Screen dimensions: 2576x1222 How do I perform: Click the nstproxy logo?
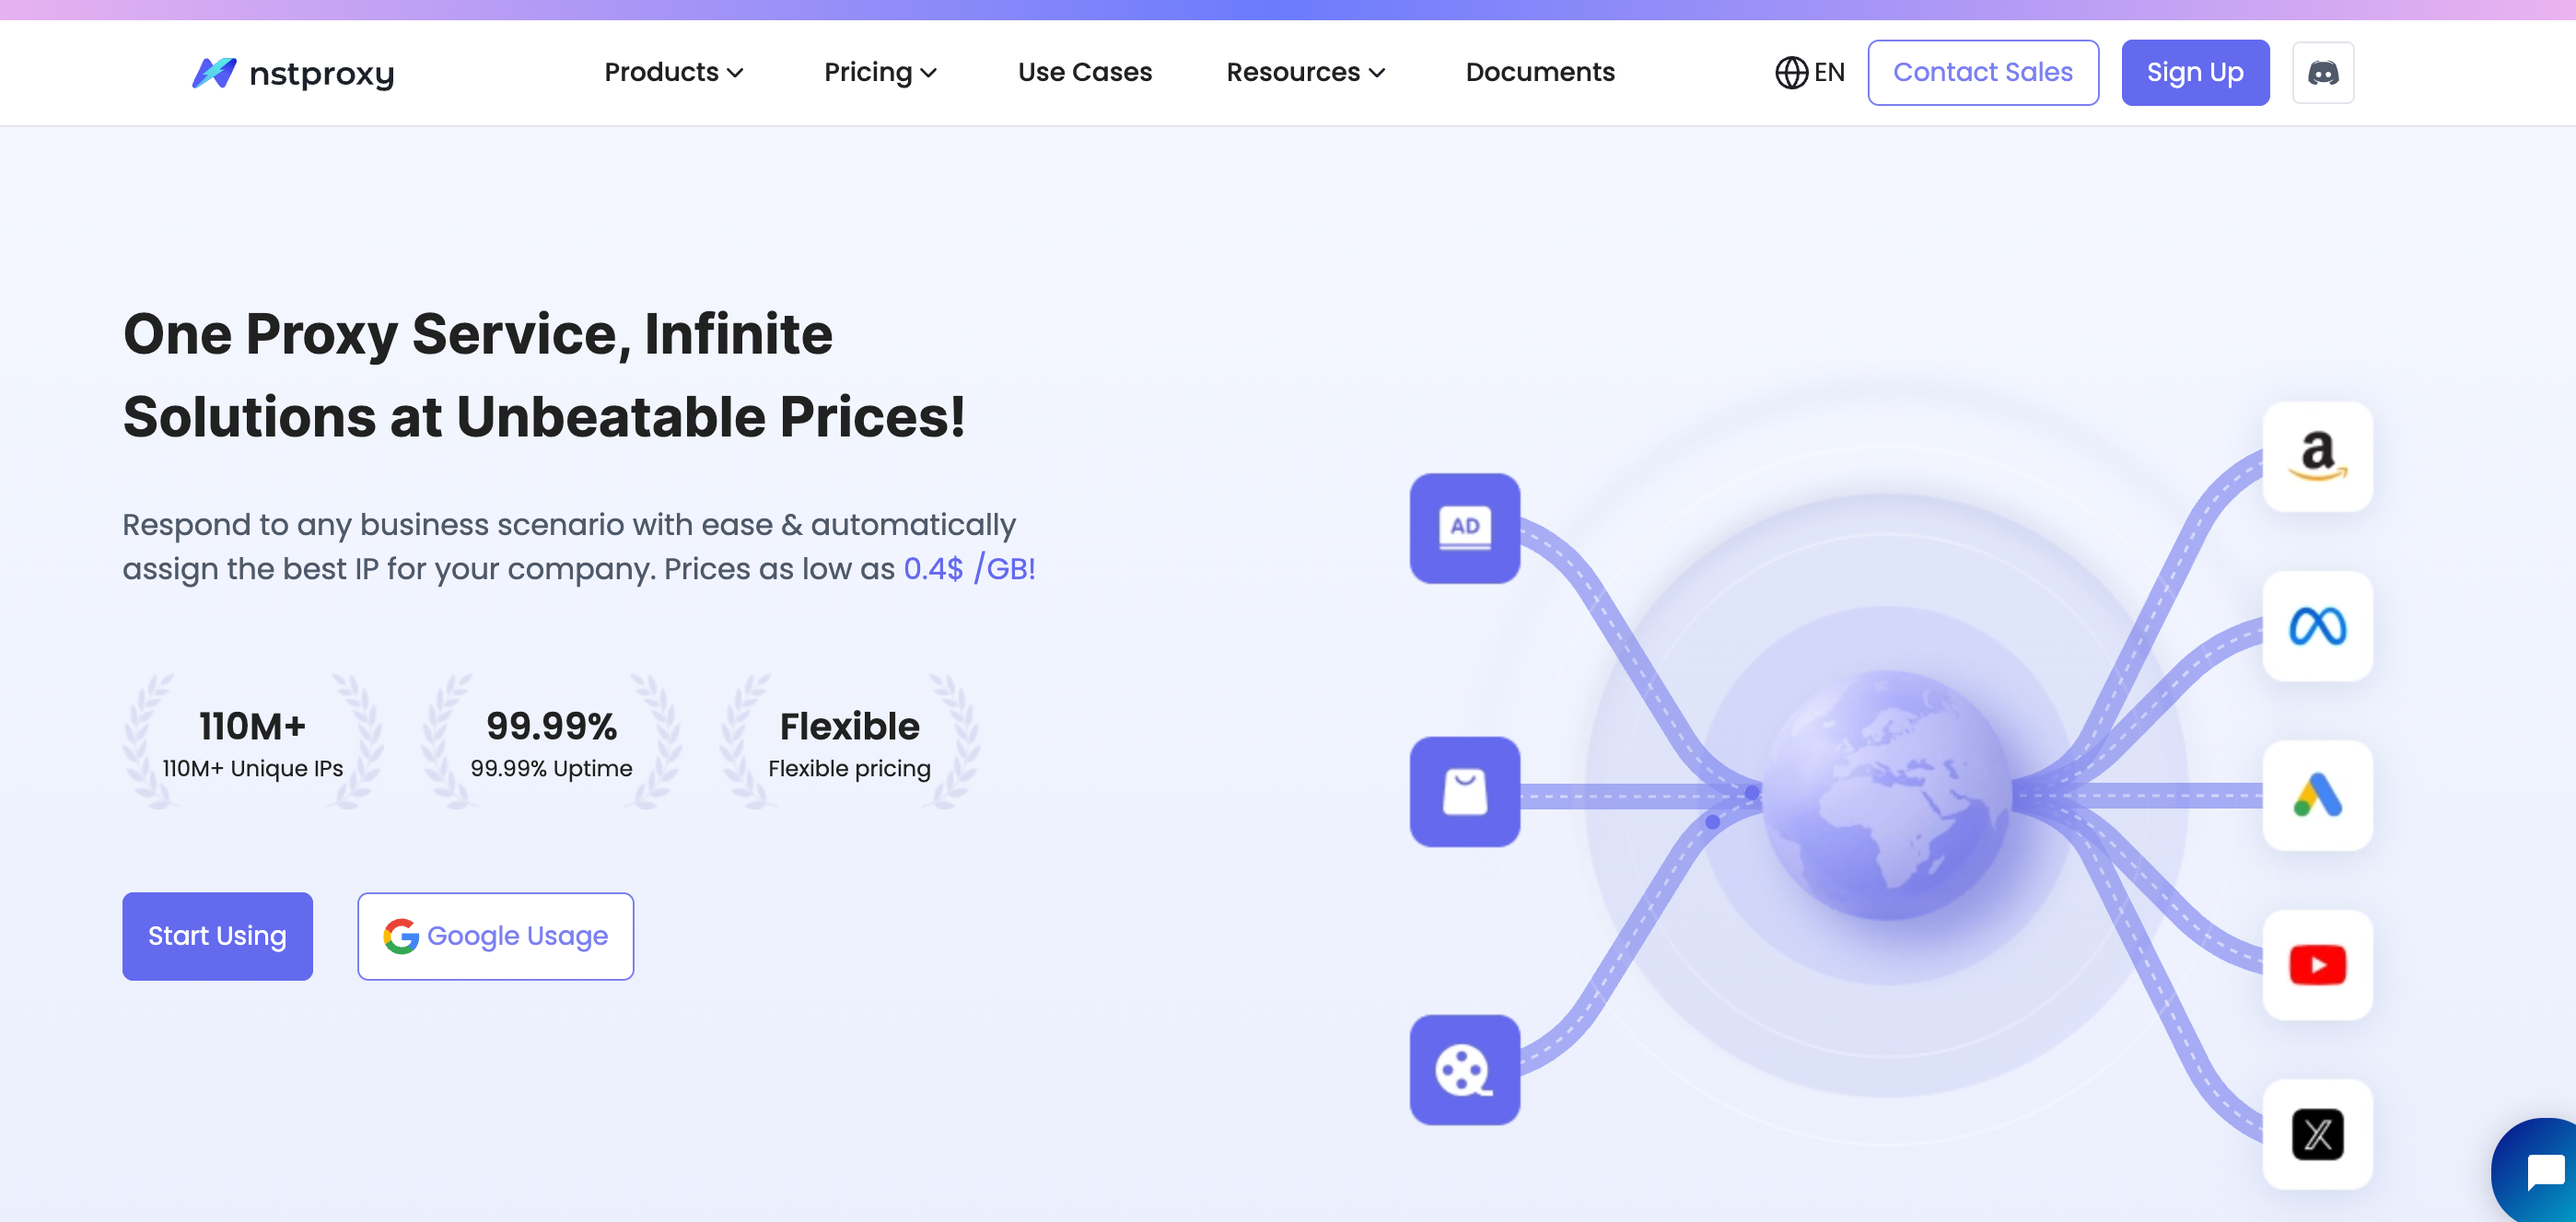[x=293, y=73]
